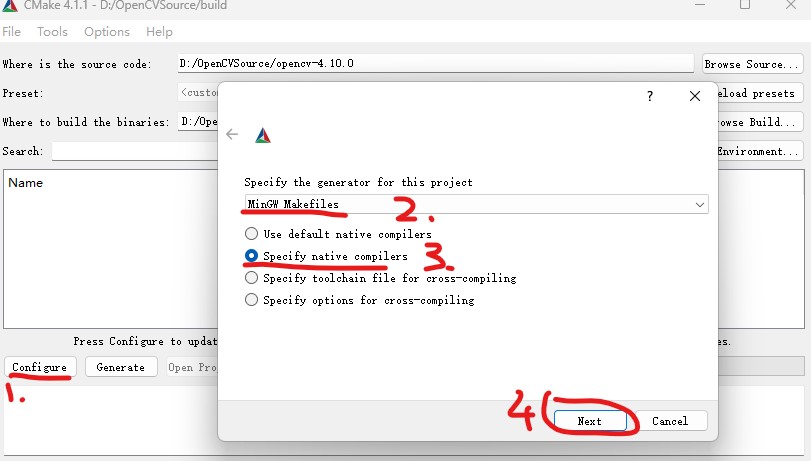
Task: Click the 'Where is the source code:' label
Action: point(77,64)
